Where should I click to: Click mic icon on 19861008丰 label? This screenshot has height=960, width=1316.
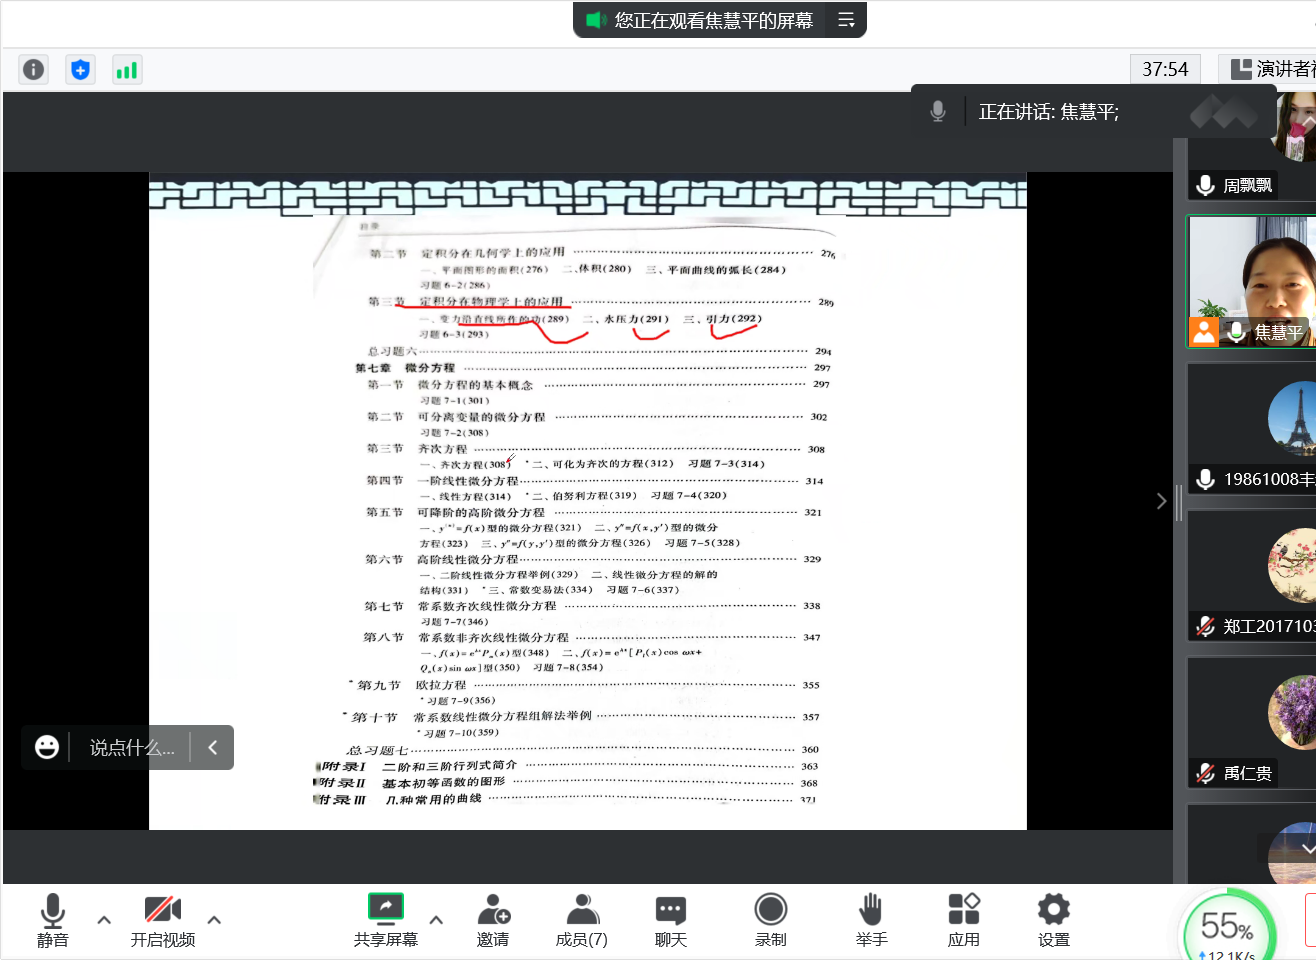coord(1206,479)
